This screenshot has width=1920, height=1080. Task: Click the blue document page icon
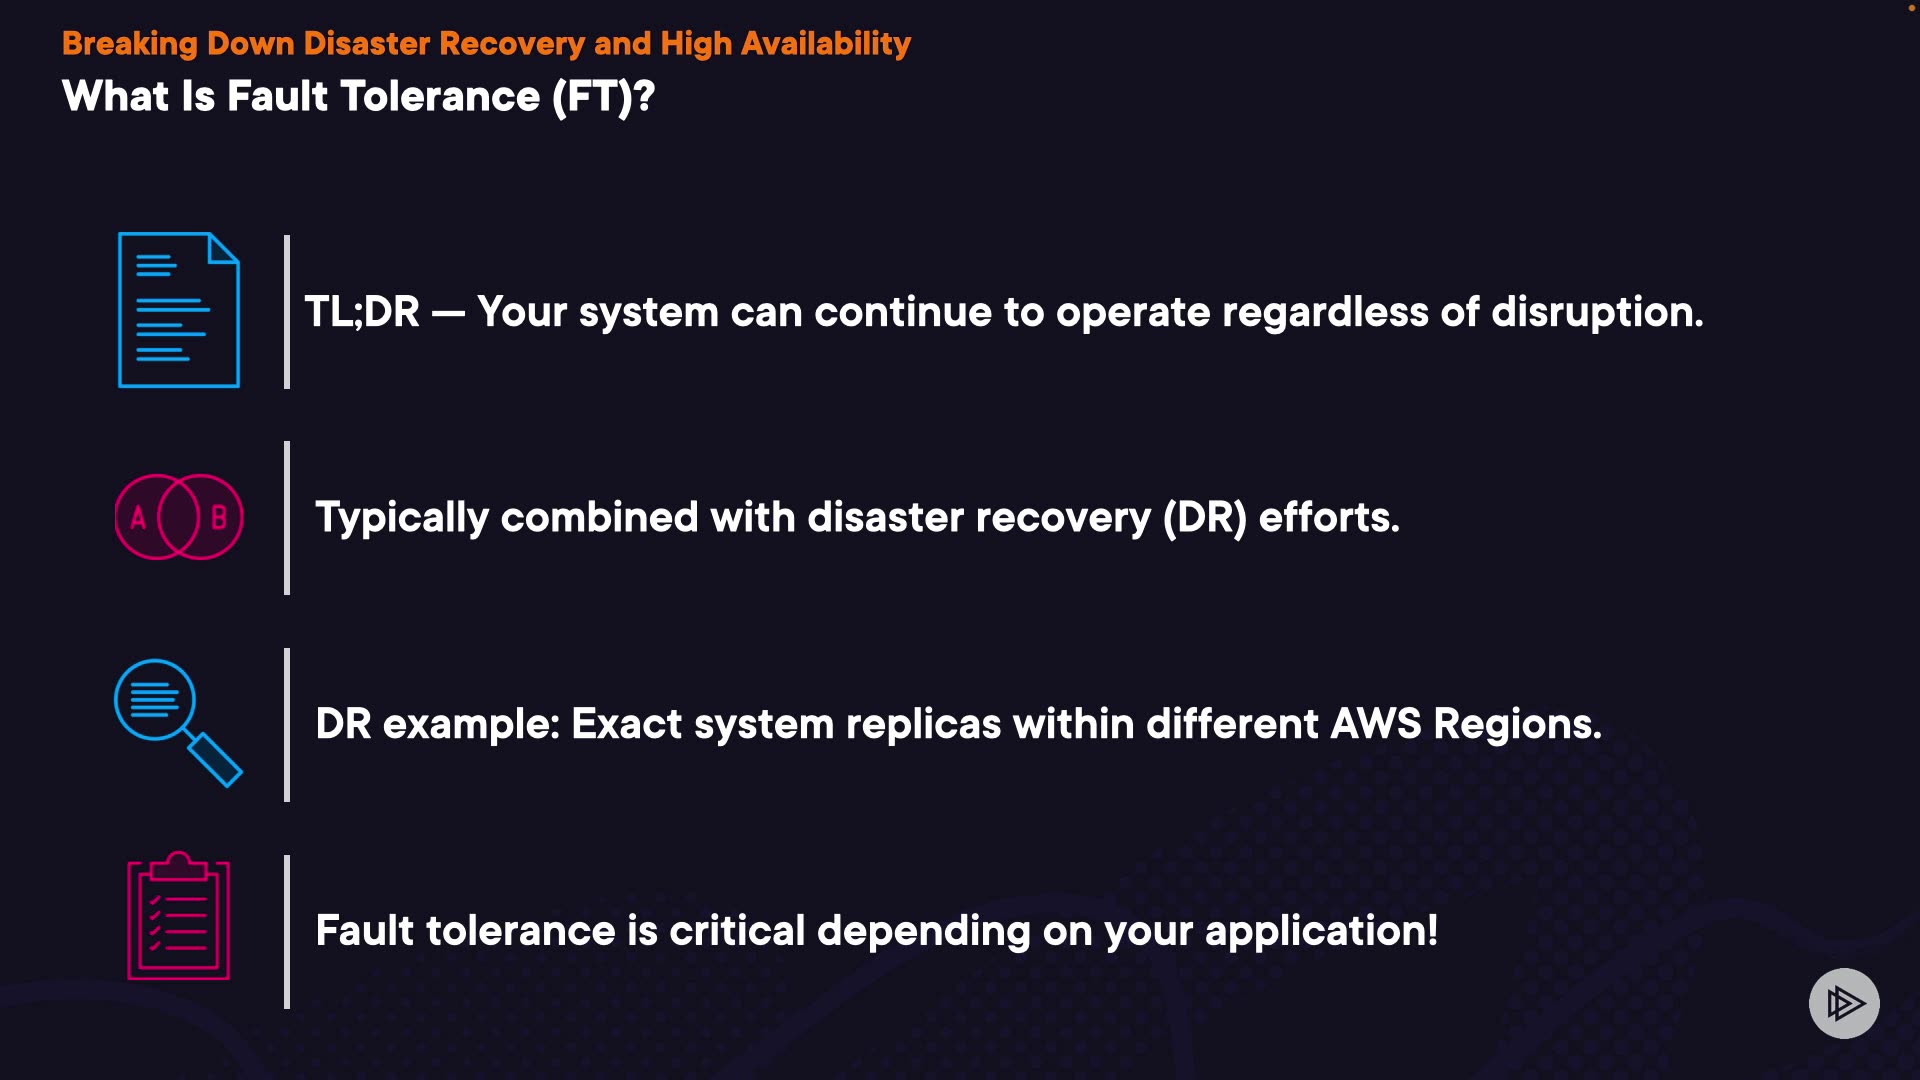[x=179, y=310]
